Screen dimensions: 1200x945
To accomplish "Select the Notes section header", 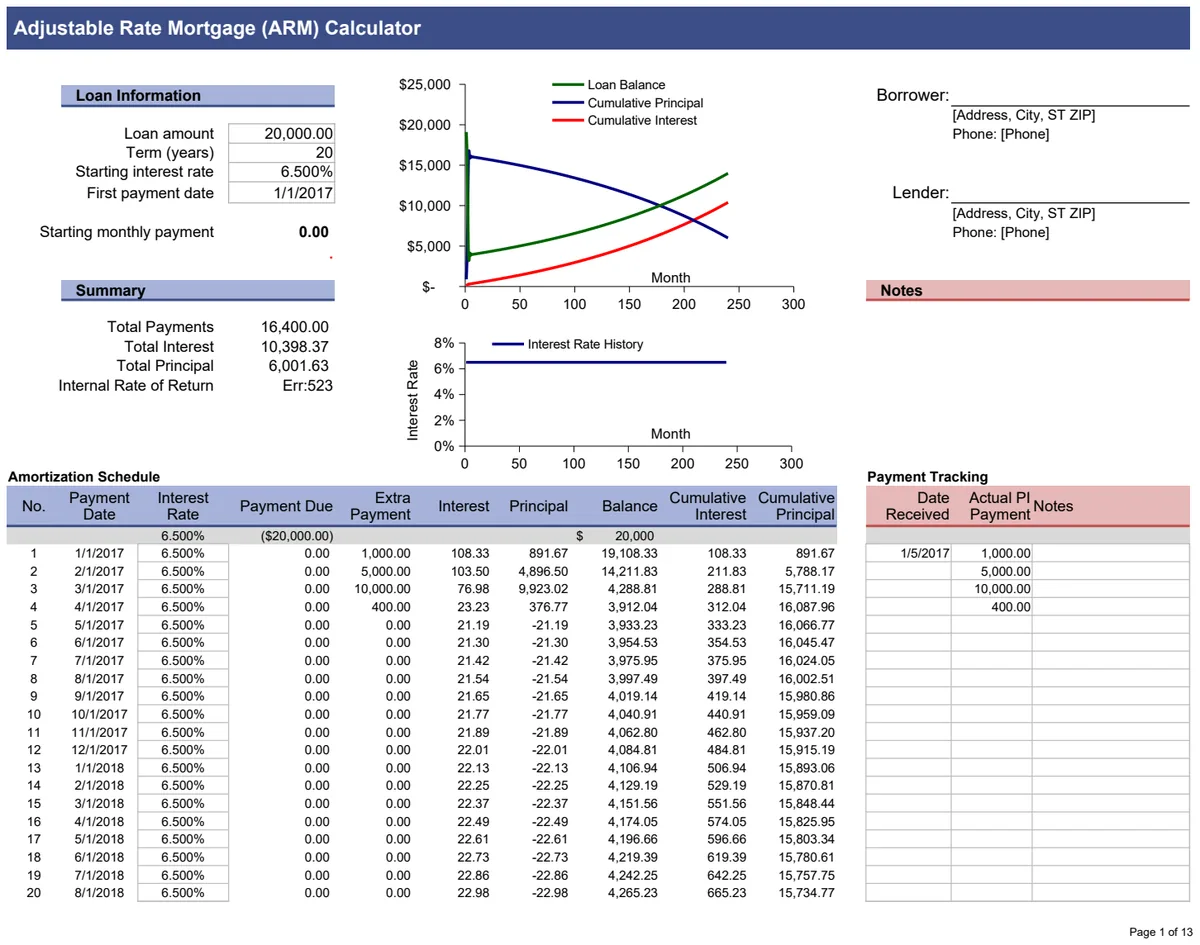I will [1028, 291].
